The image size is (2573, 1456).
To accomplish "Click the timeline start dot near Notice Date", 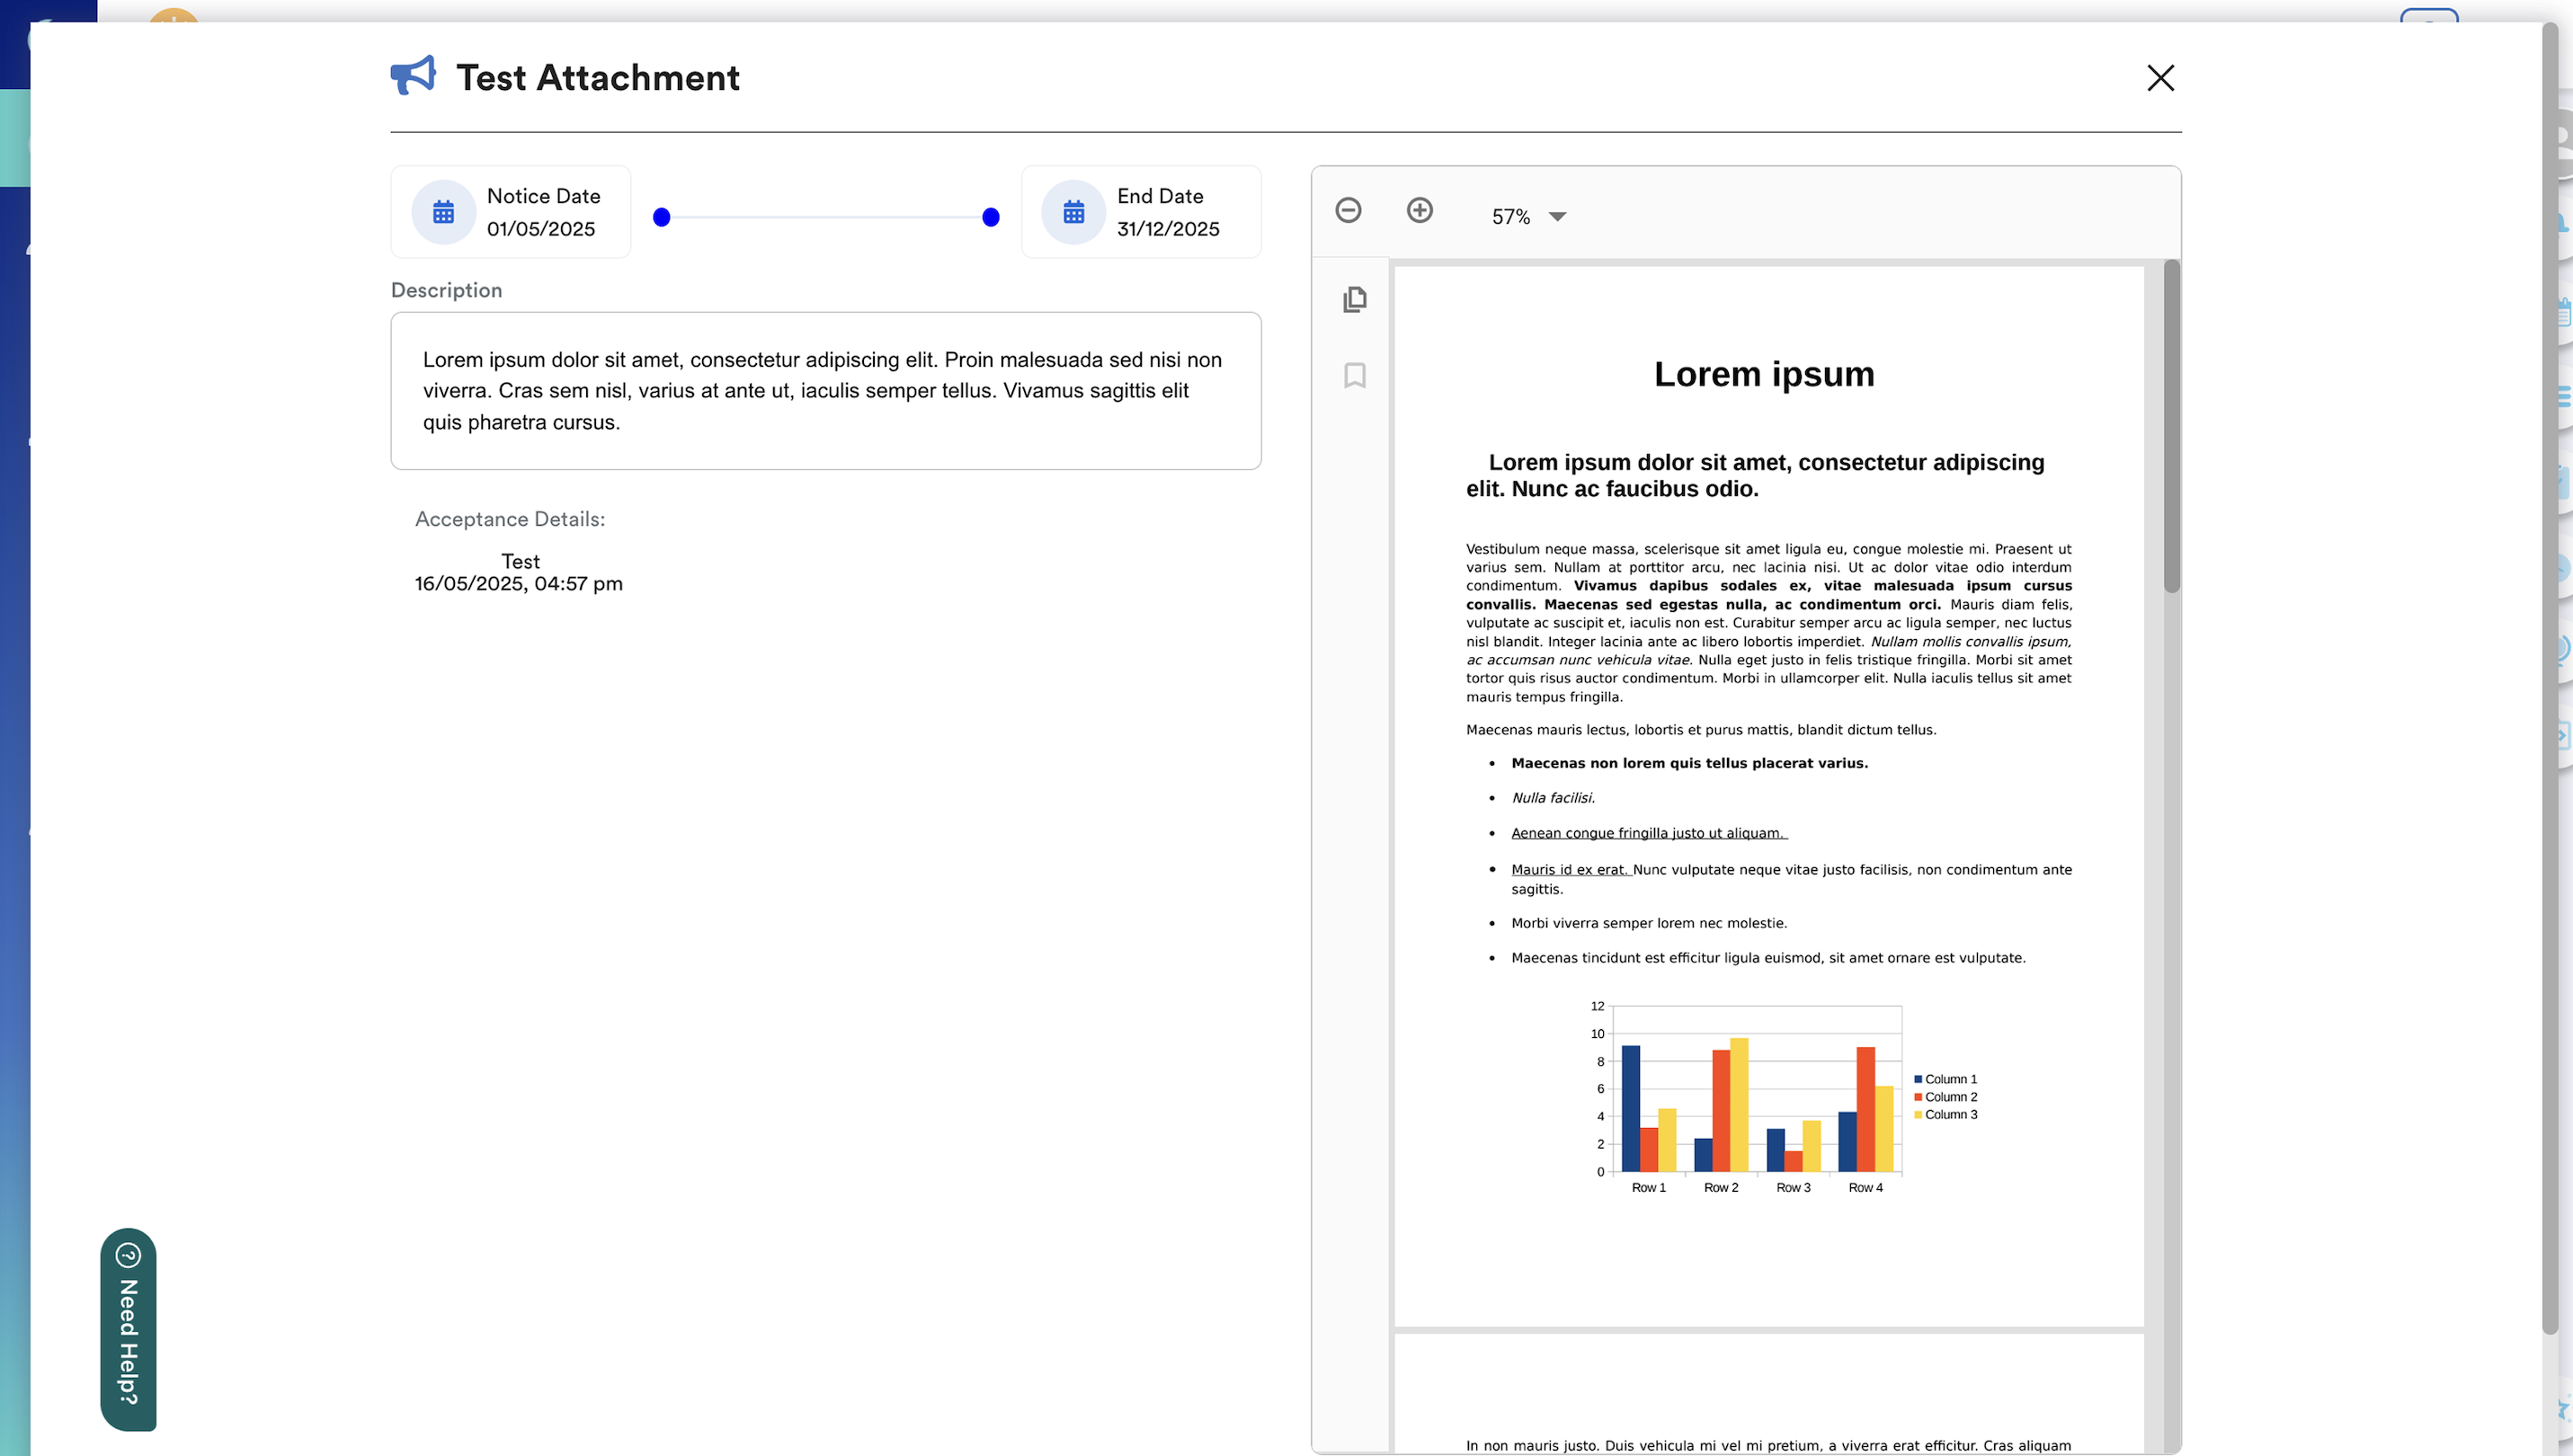I will 661,217.
